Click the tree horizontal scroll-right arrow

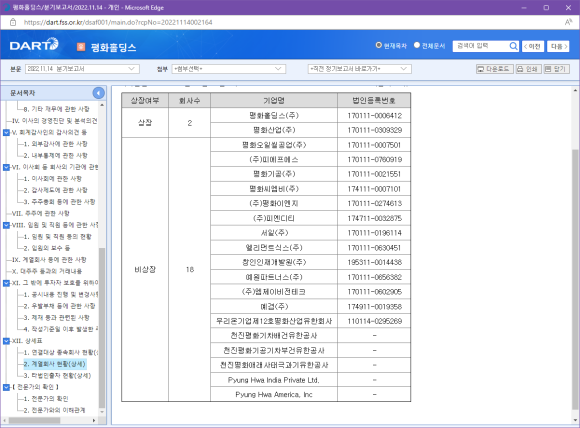coord(94,420)
